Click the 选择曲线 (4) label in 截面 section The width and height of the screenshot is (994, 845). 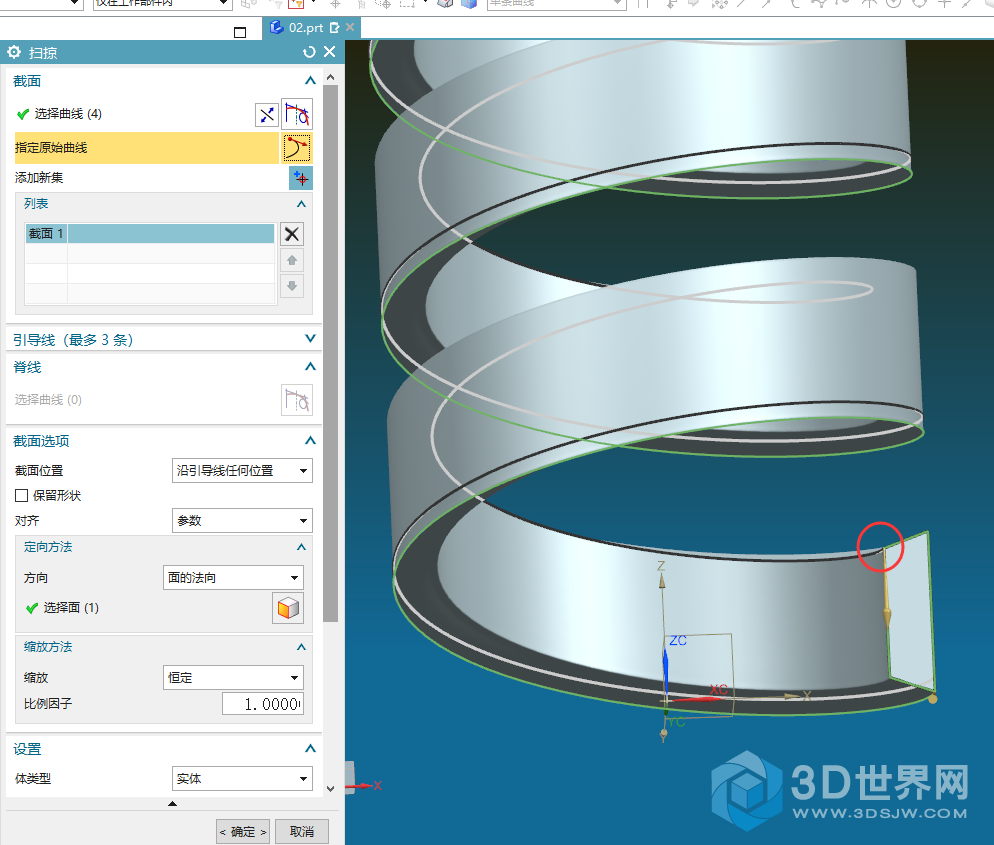click(x=68, y=113)
